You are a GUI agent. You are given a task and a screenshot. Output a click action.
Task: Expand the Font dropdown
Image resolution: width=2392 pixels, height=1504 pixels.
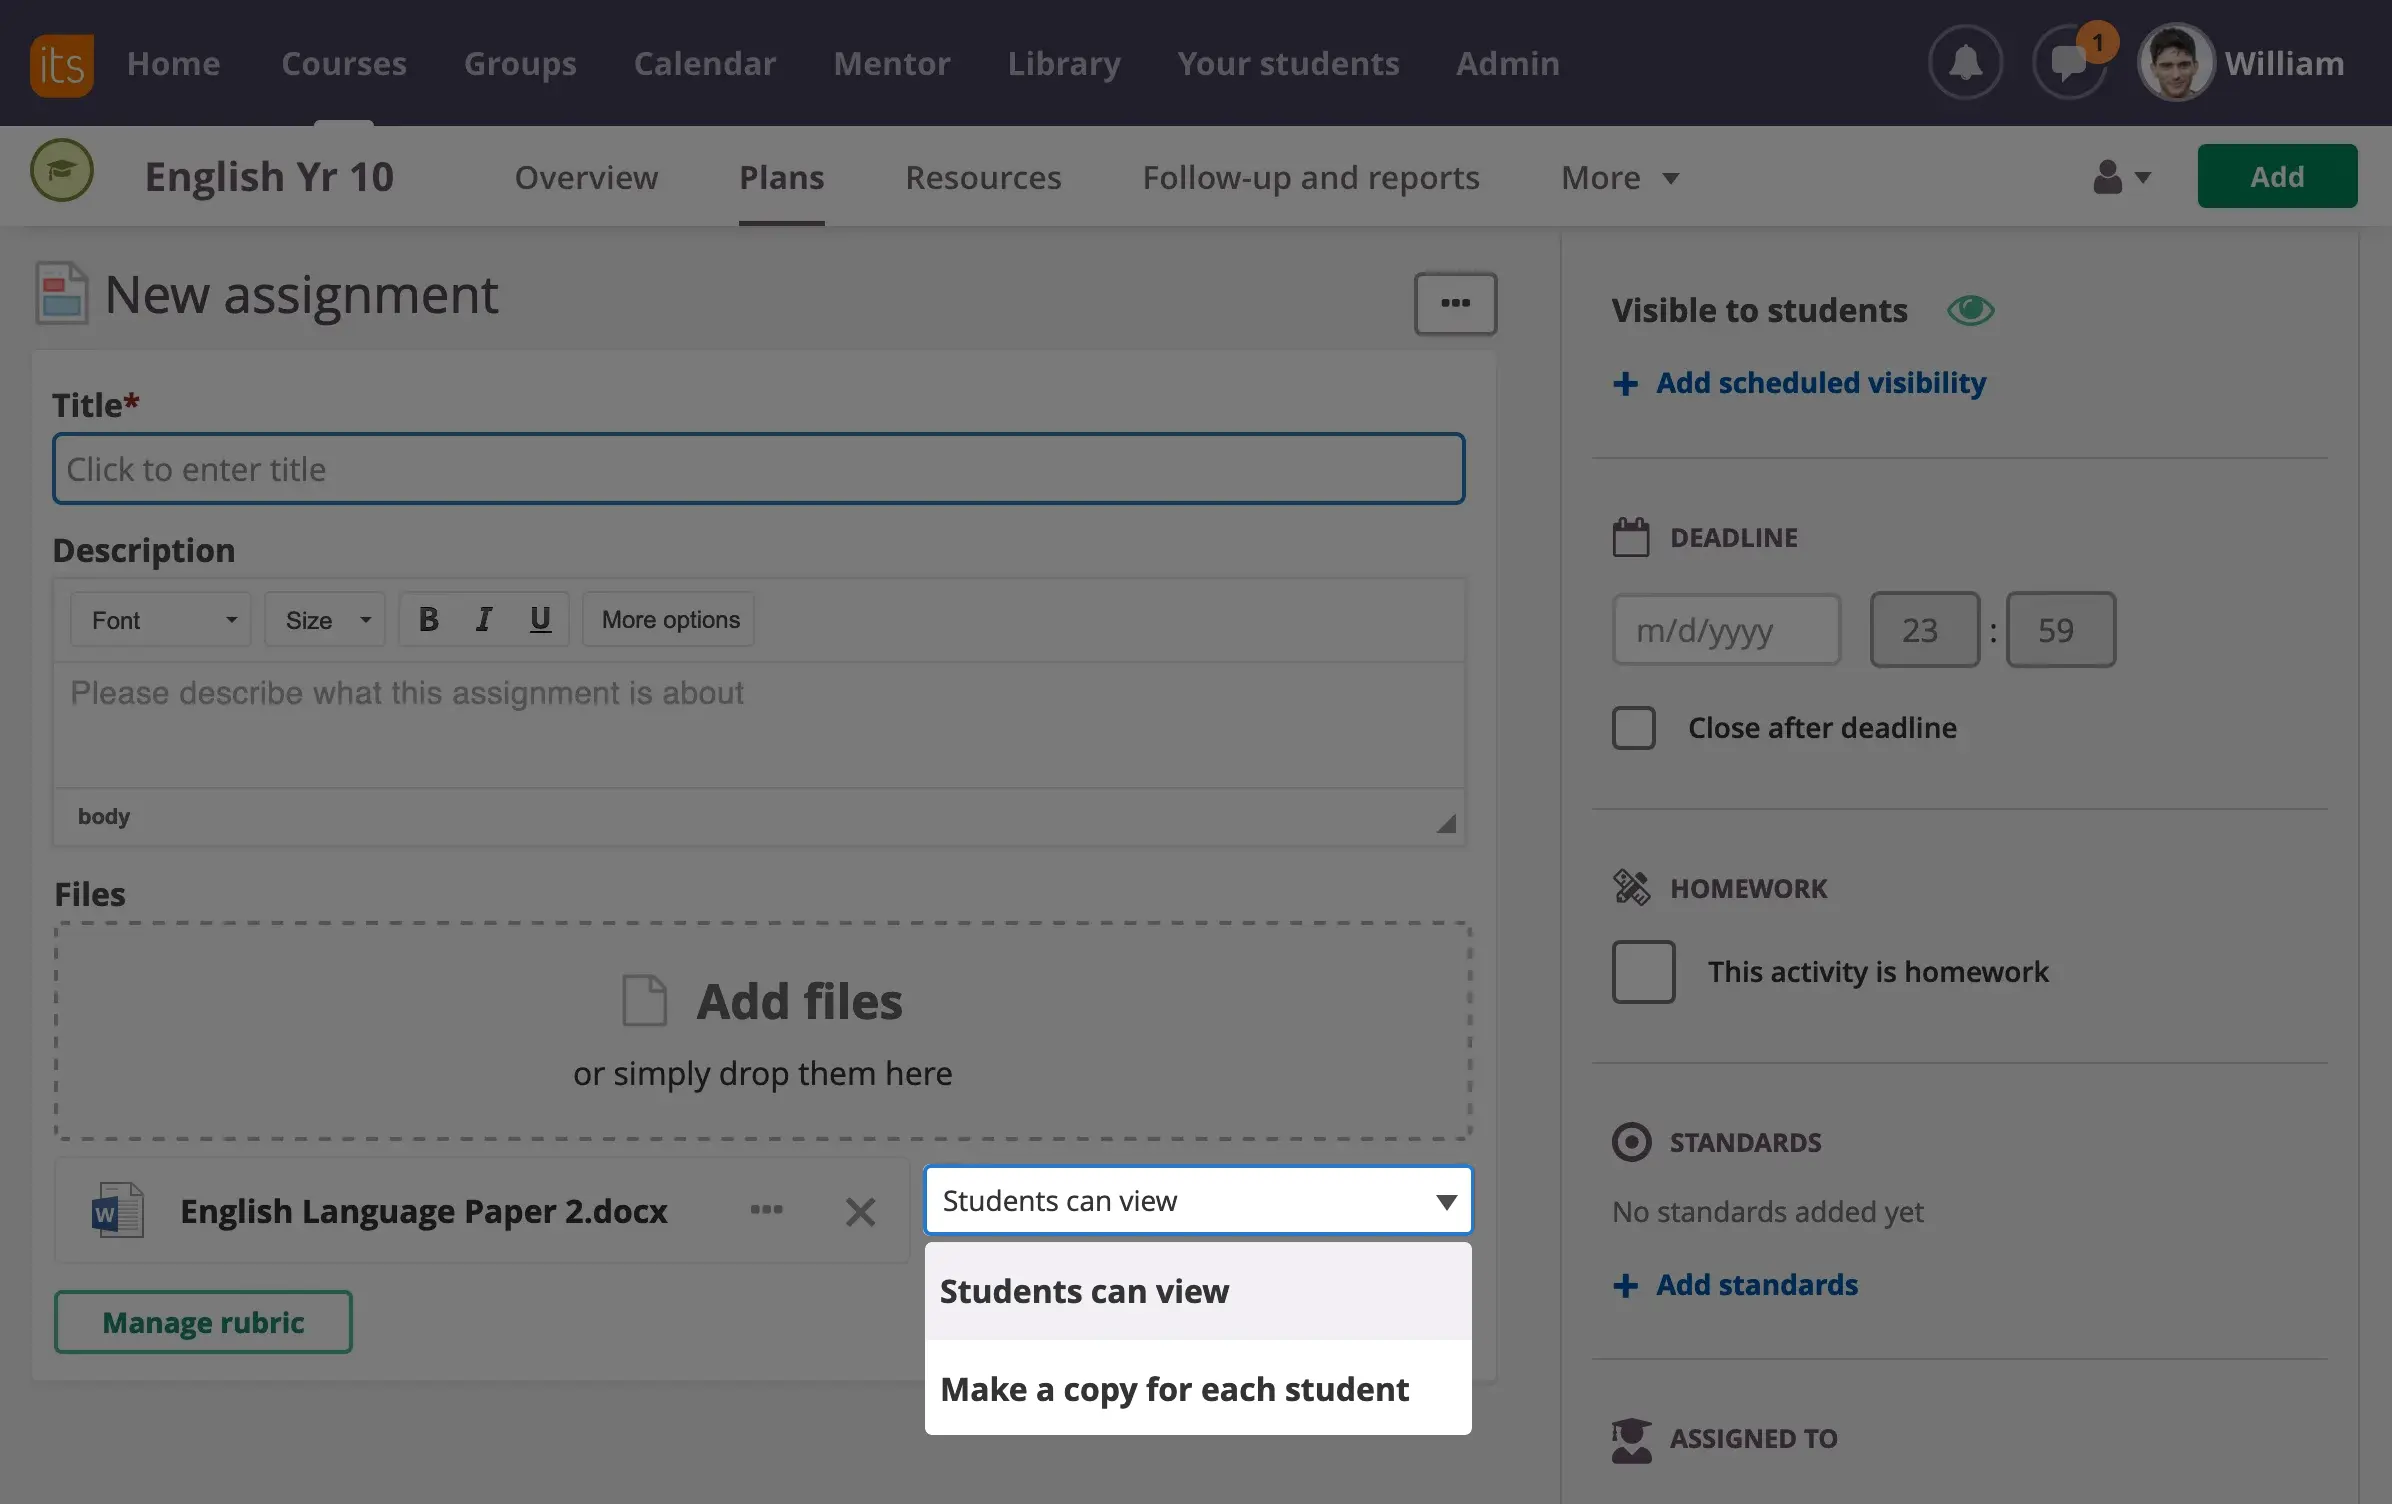161,620
